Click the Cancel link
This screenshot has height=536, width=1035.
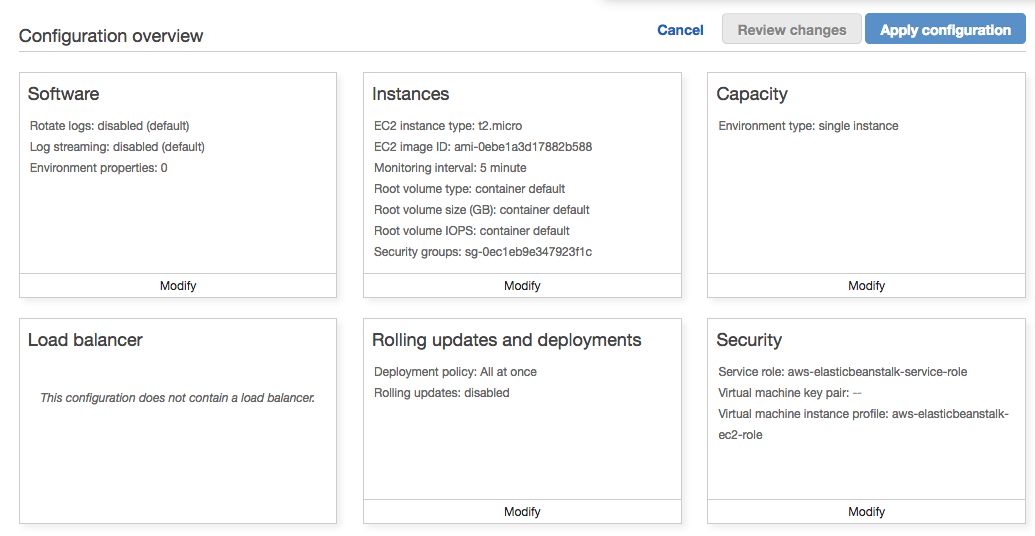click(680, 30)
